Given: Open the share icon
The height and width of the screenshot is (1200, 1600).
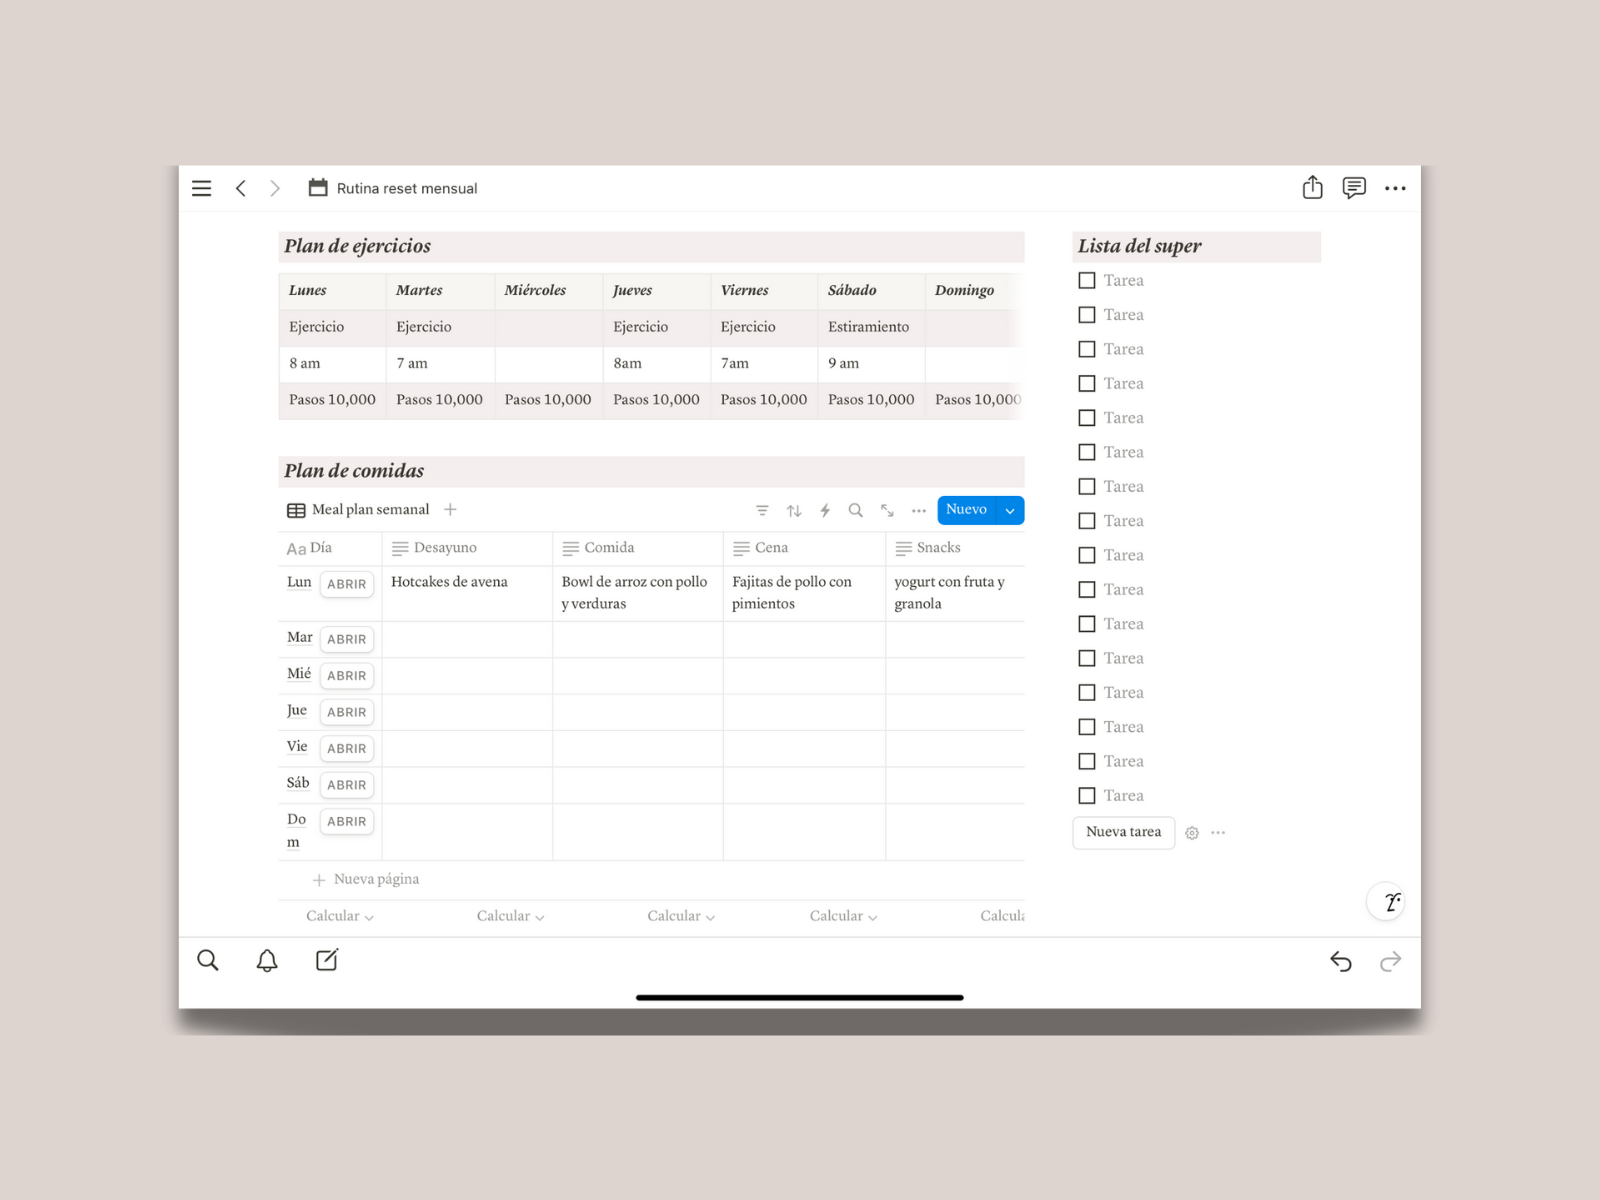Looking at the screenshot, I should tap(1312, 187).
